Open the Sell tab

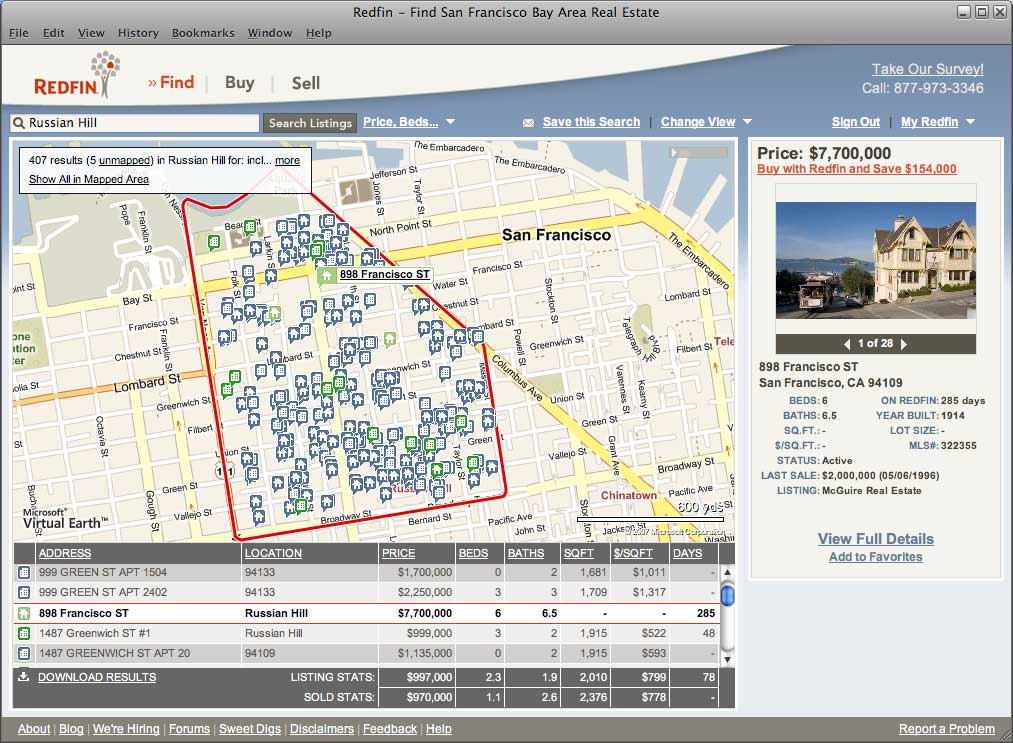point(306,83)
